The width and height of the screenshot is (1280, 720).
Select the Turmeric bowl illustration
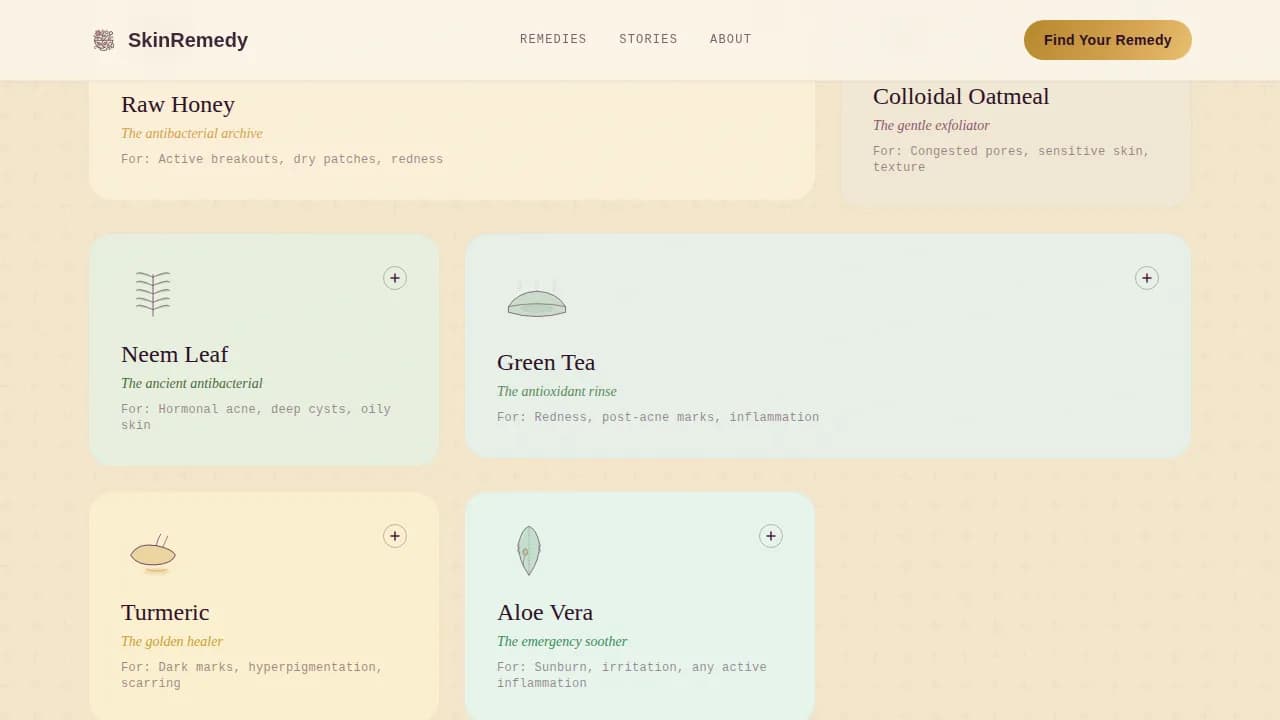153,553
